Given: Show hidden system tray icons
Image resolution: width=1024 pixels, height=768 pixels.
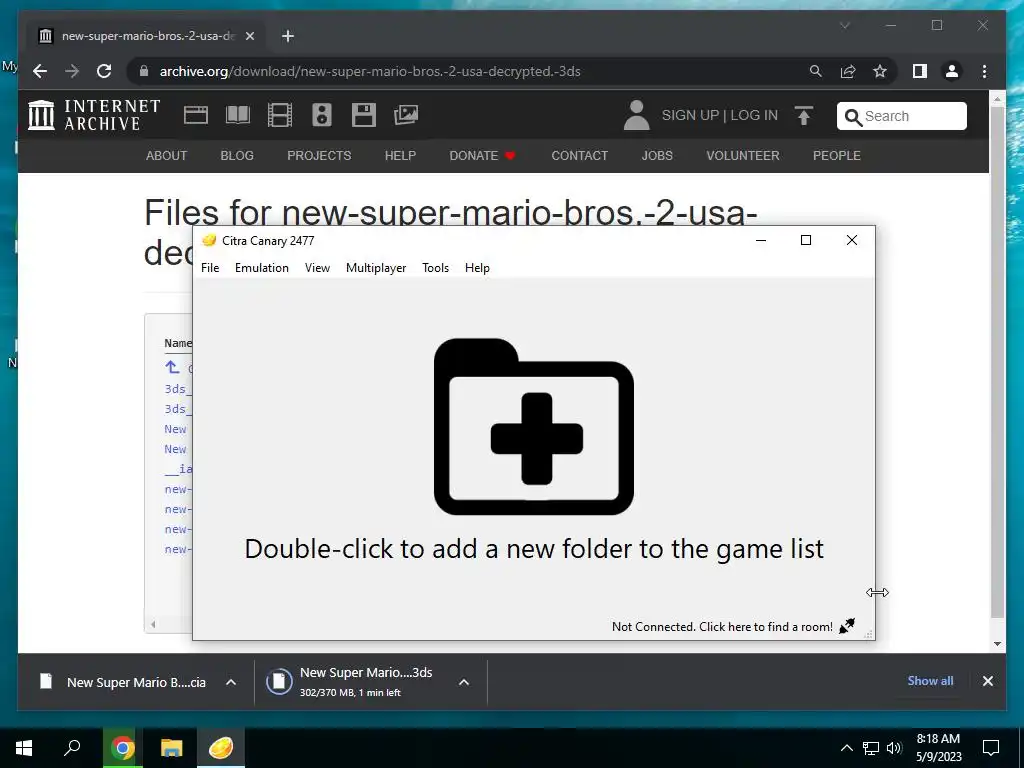Looking at the screenshot, I should [846, 748].
